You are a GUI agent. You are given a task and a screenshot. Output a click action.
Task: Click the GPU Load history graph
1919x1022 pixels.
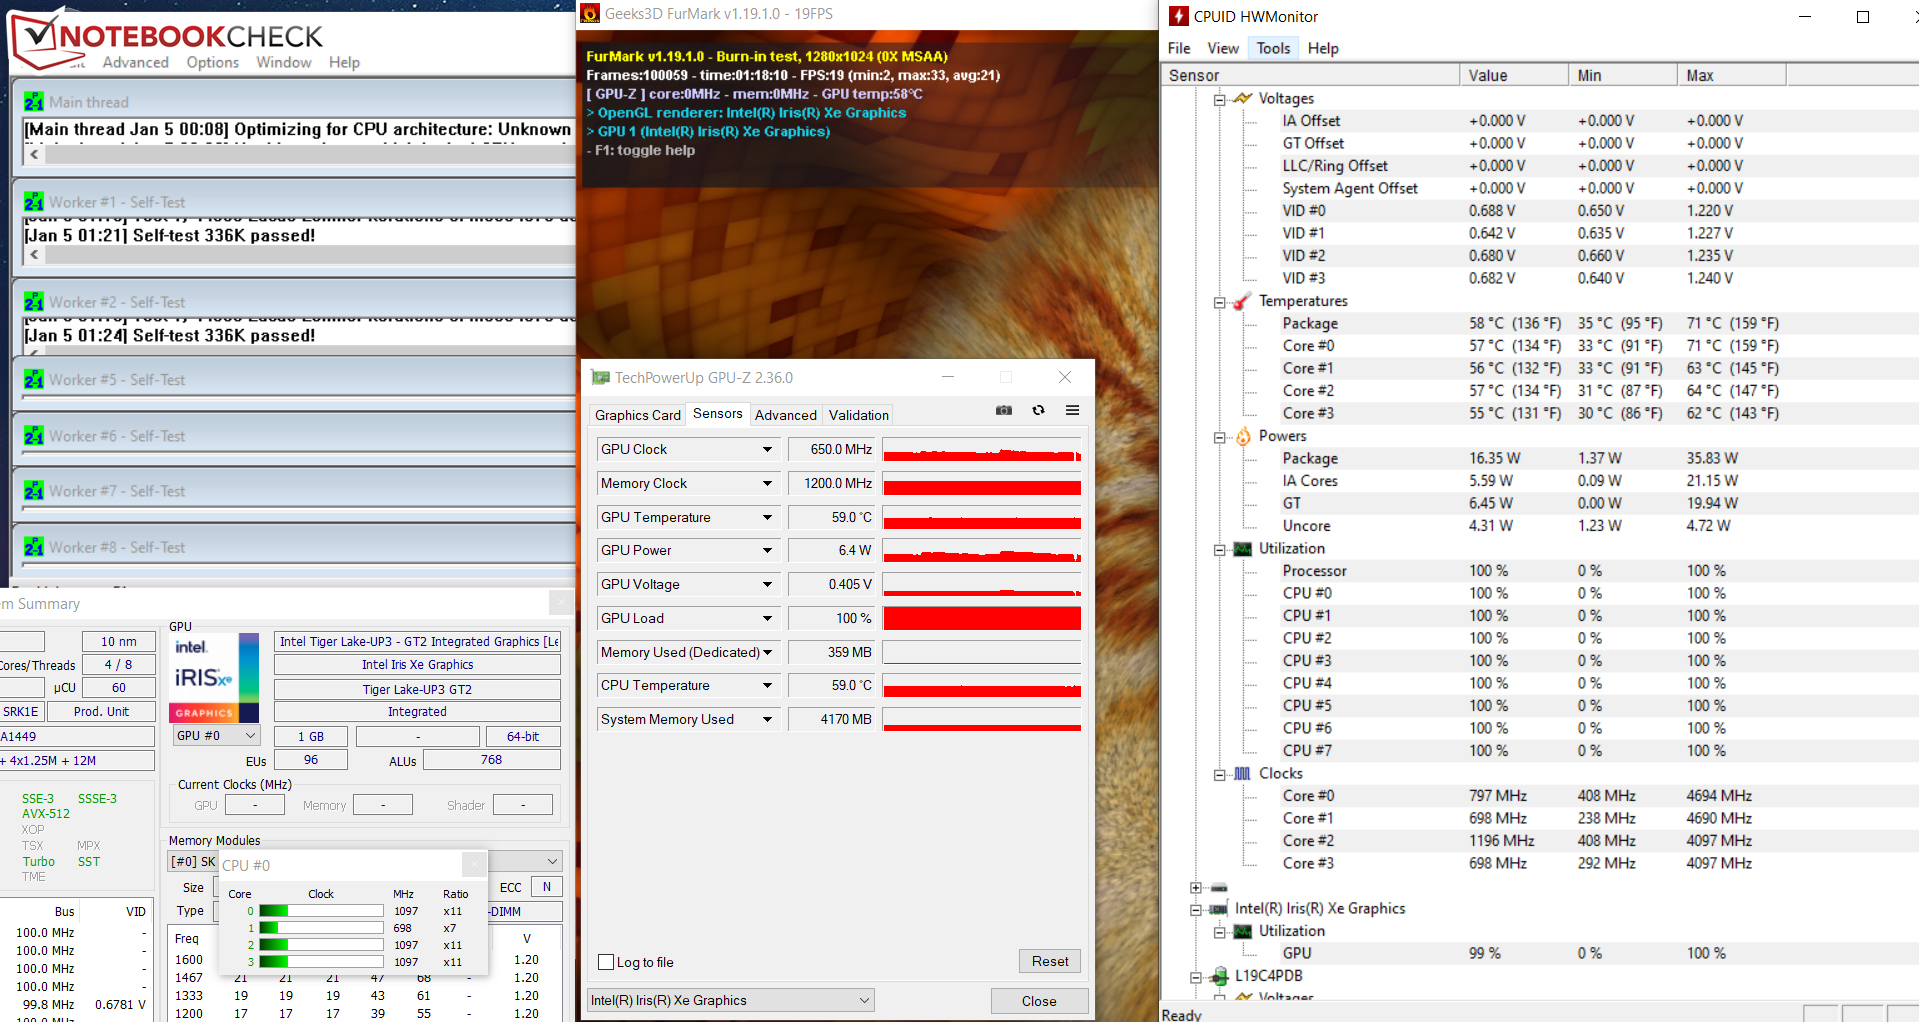pos(982,618)
